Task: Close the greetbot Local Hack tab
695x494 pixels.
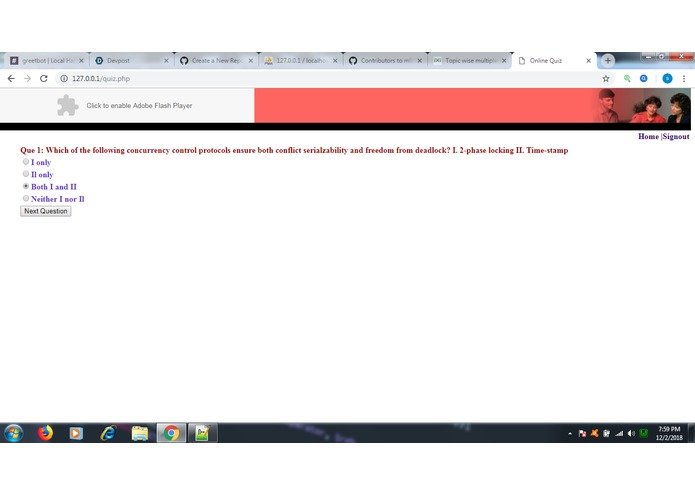Action: (81, 61)
